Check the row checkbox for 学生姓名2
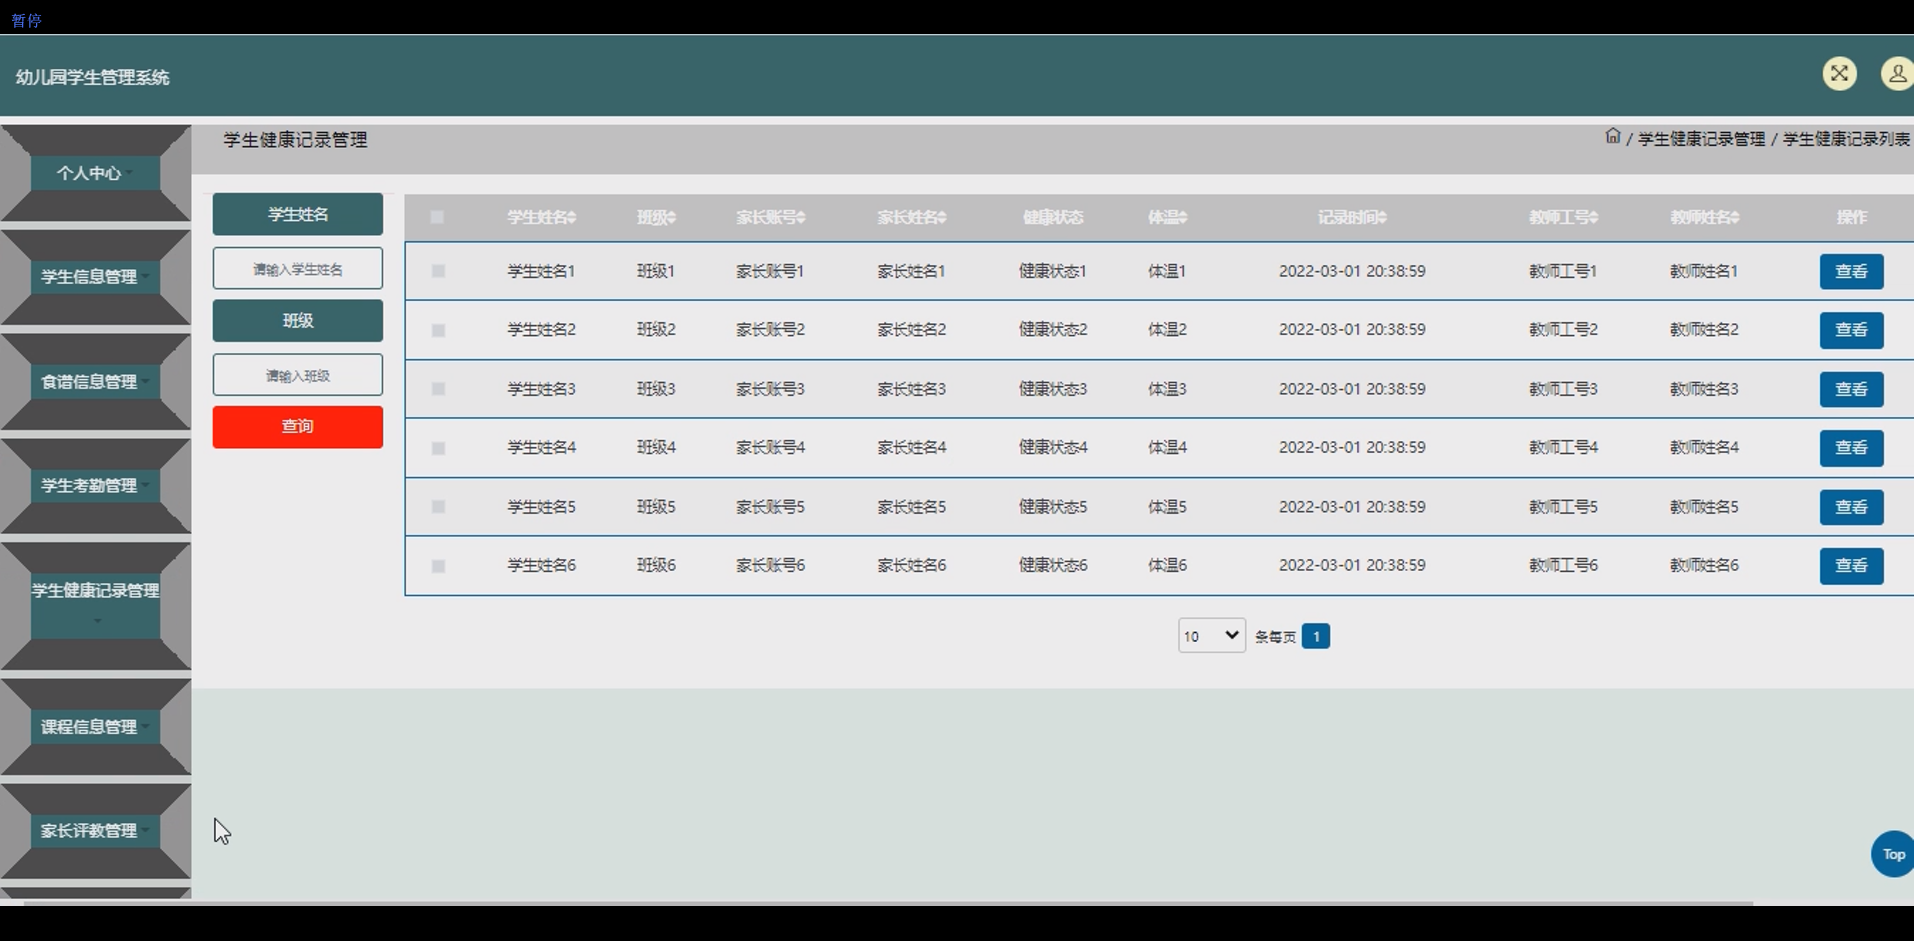The height and width of the screenshot is (941, 1914). (438, 330)
